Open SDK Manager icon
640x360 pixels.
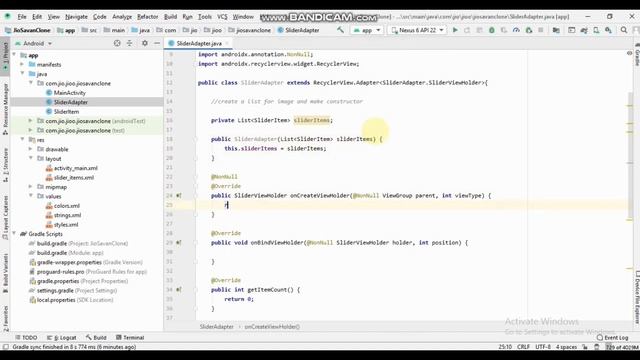pyautogui.click(x=608, y=30)
